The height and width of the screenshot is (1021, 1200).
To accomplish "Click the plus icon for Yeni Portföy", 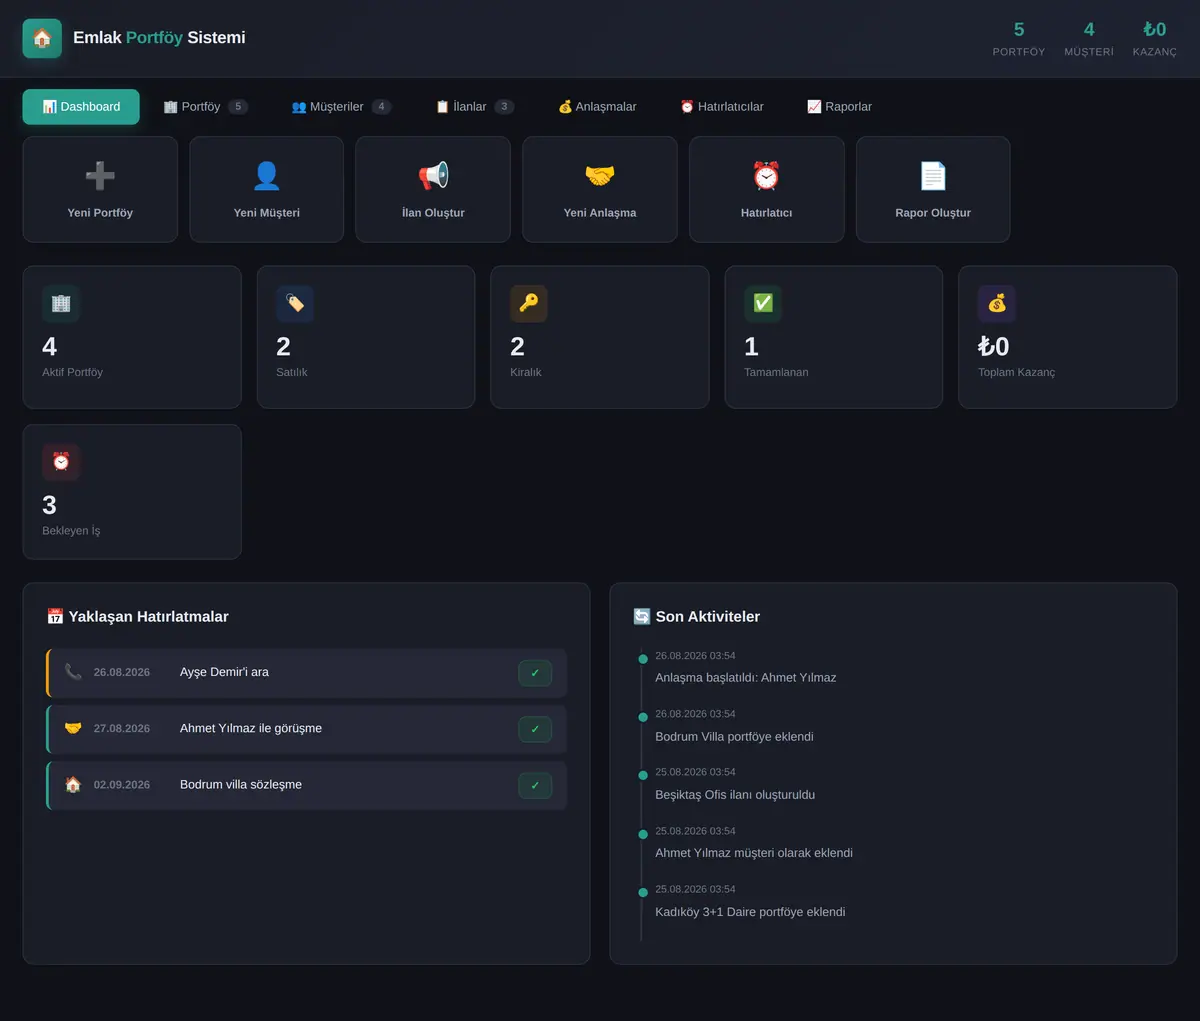I will coord(100,176).
